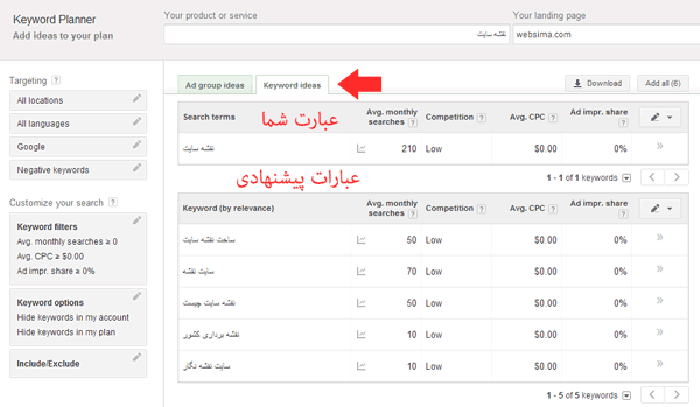Viewport: 700px width, 407px height.
Task: Download the keyword ideas
Action: coord(597,83)
